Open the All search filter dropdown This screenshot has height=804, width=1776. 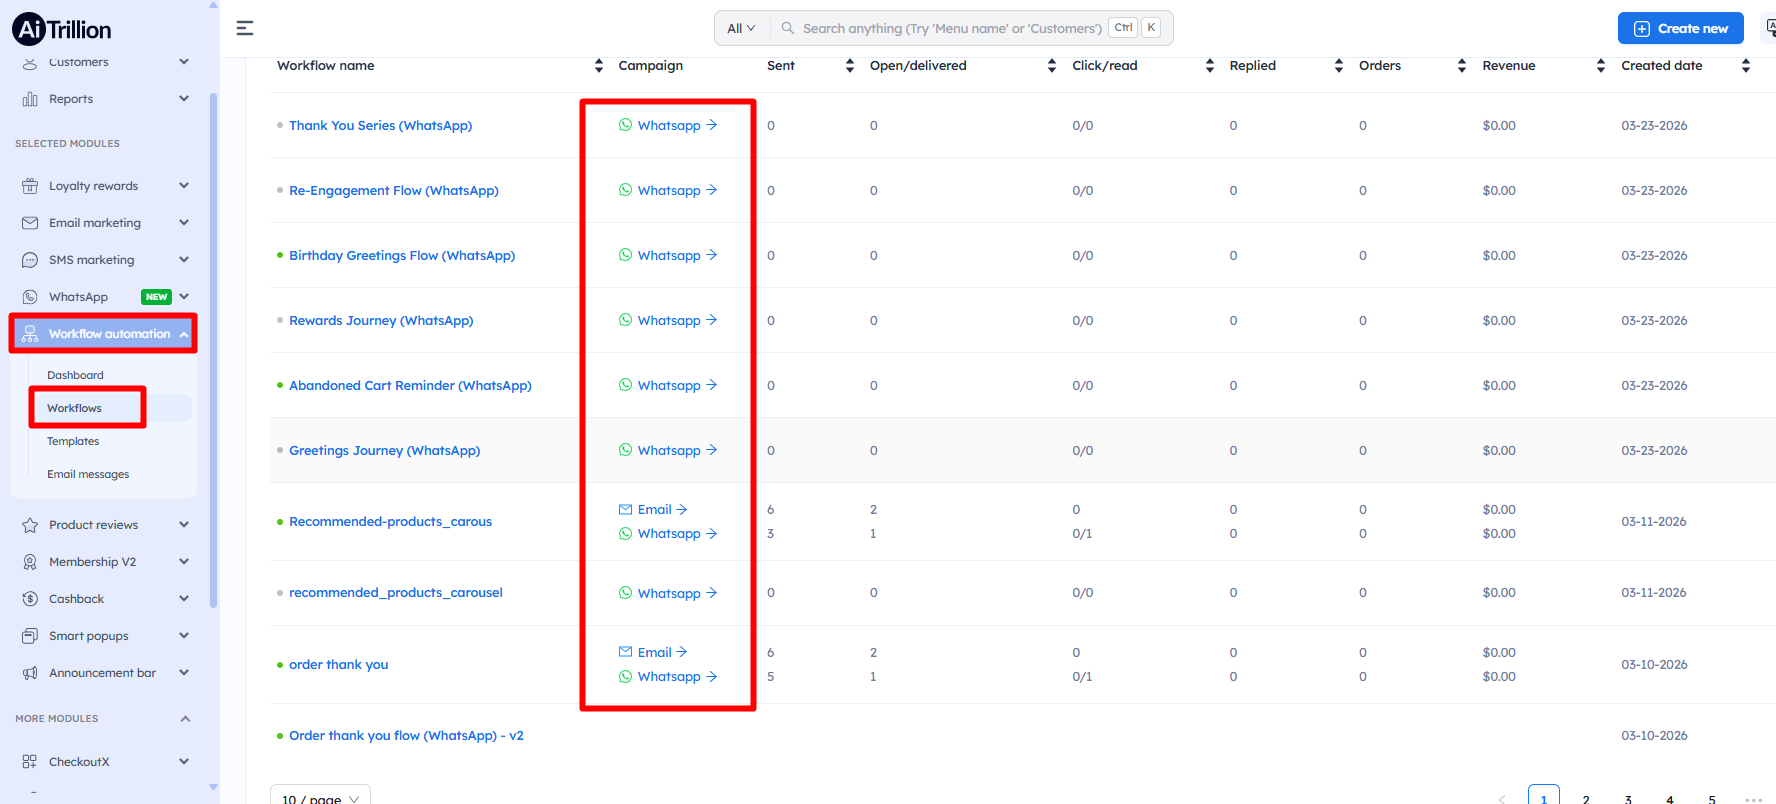pos(741,29)
